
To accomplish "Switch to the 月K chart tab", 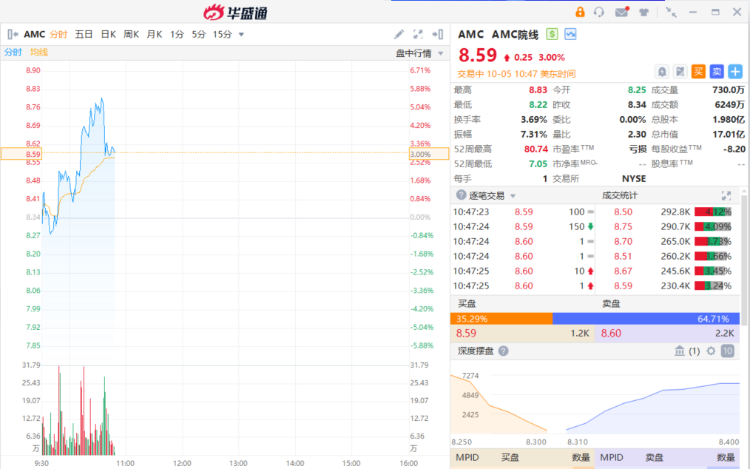I will tap(154, 34).
